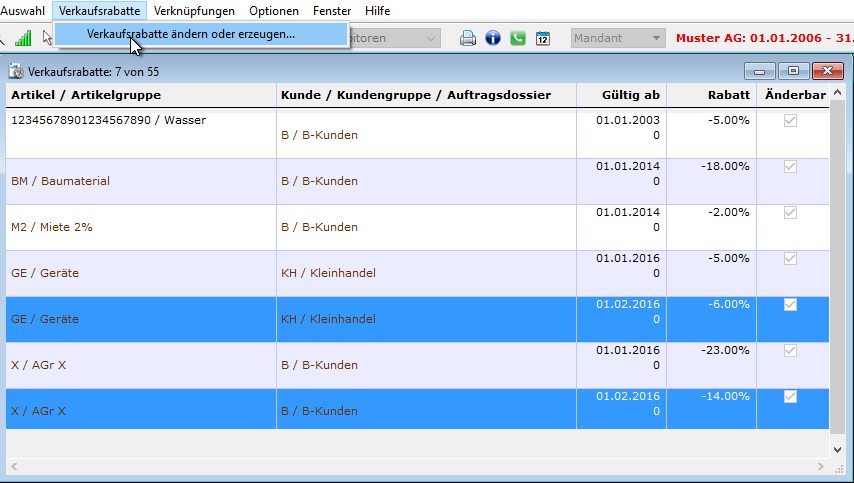Screen dimensions: 854x483
Task: Toggle Änderbar checkbox for -14.00% row
Action: click(790, 396)
